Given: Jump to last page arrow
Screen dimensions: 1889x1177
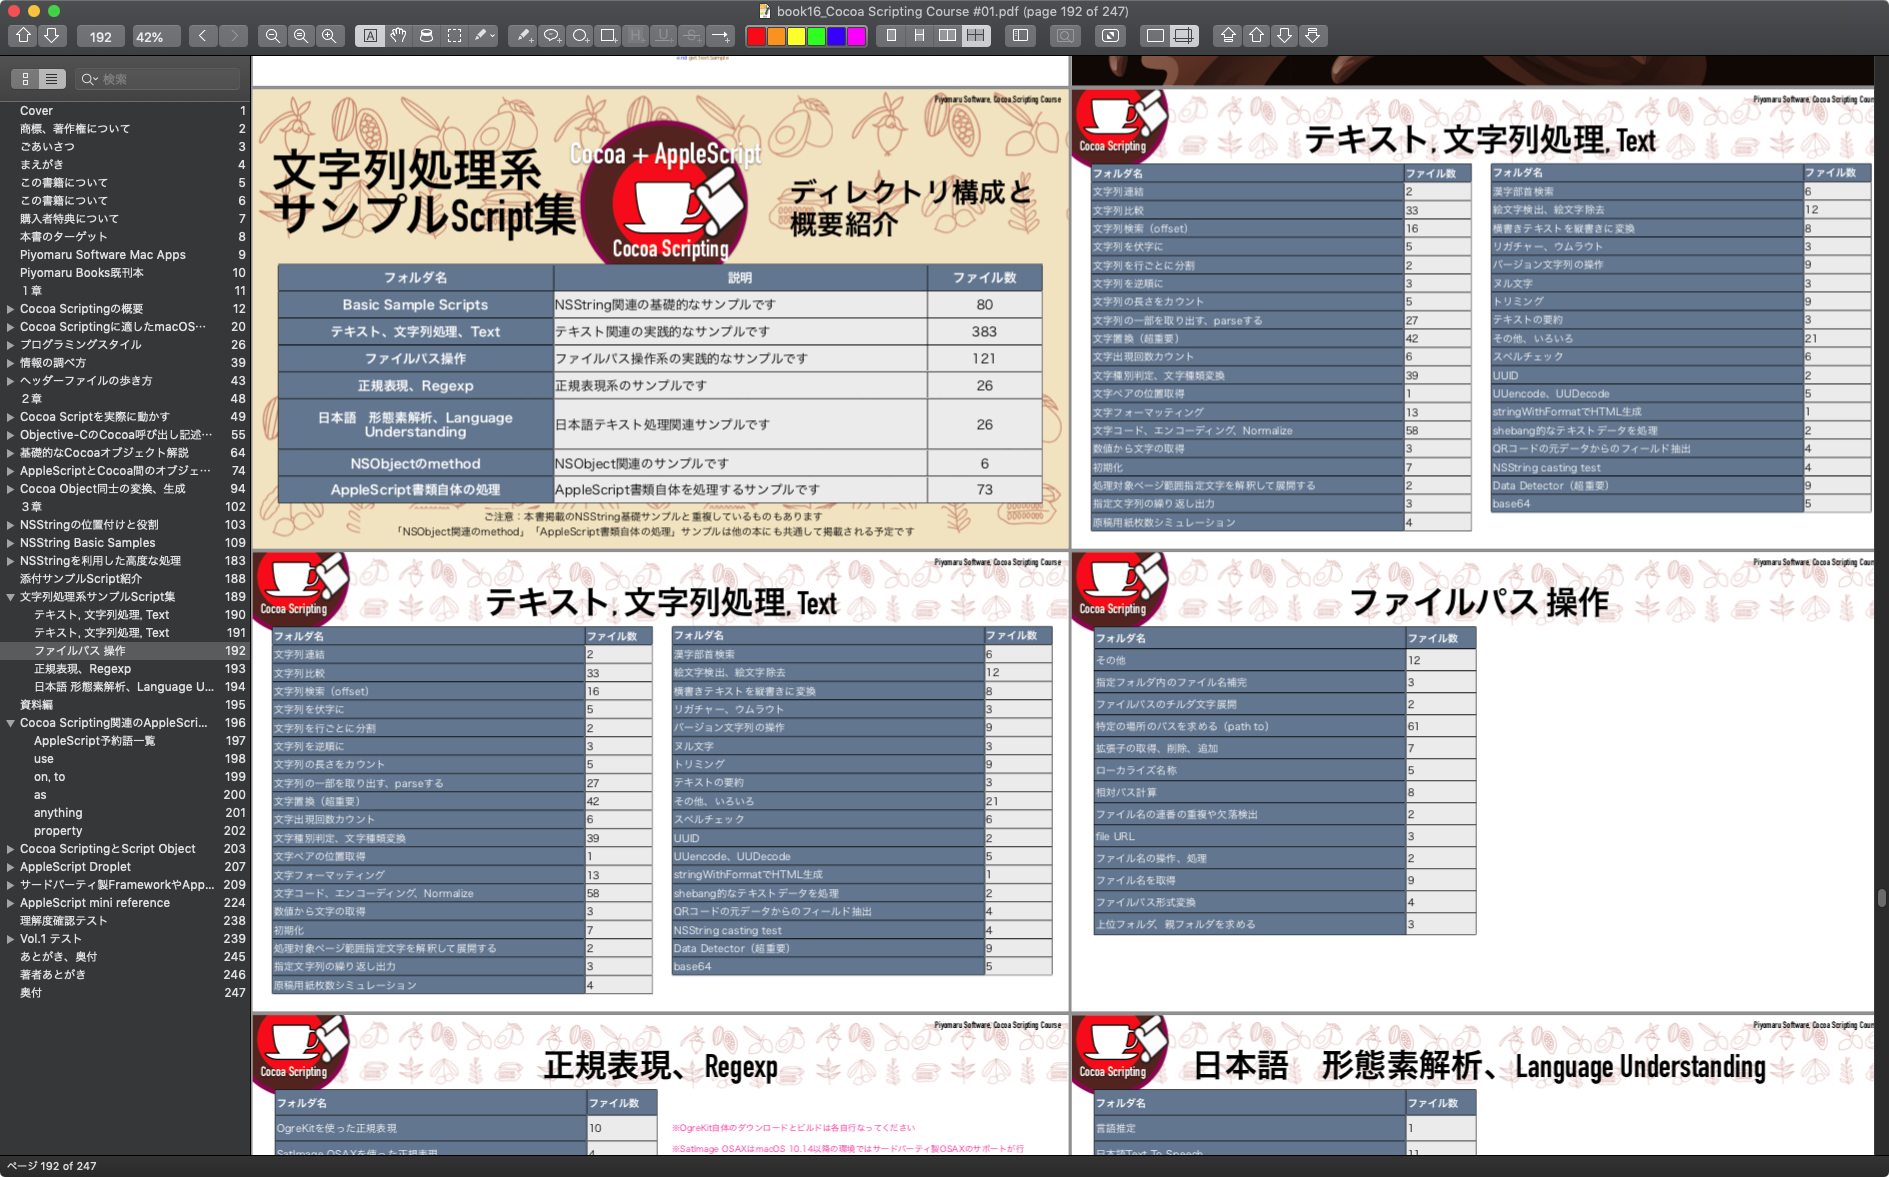Looking at the screenshot, I should [x=1312, y=36].
